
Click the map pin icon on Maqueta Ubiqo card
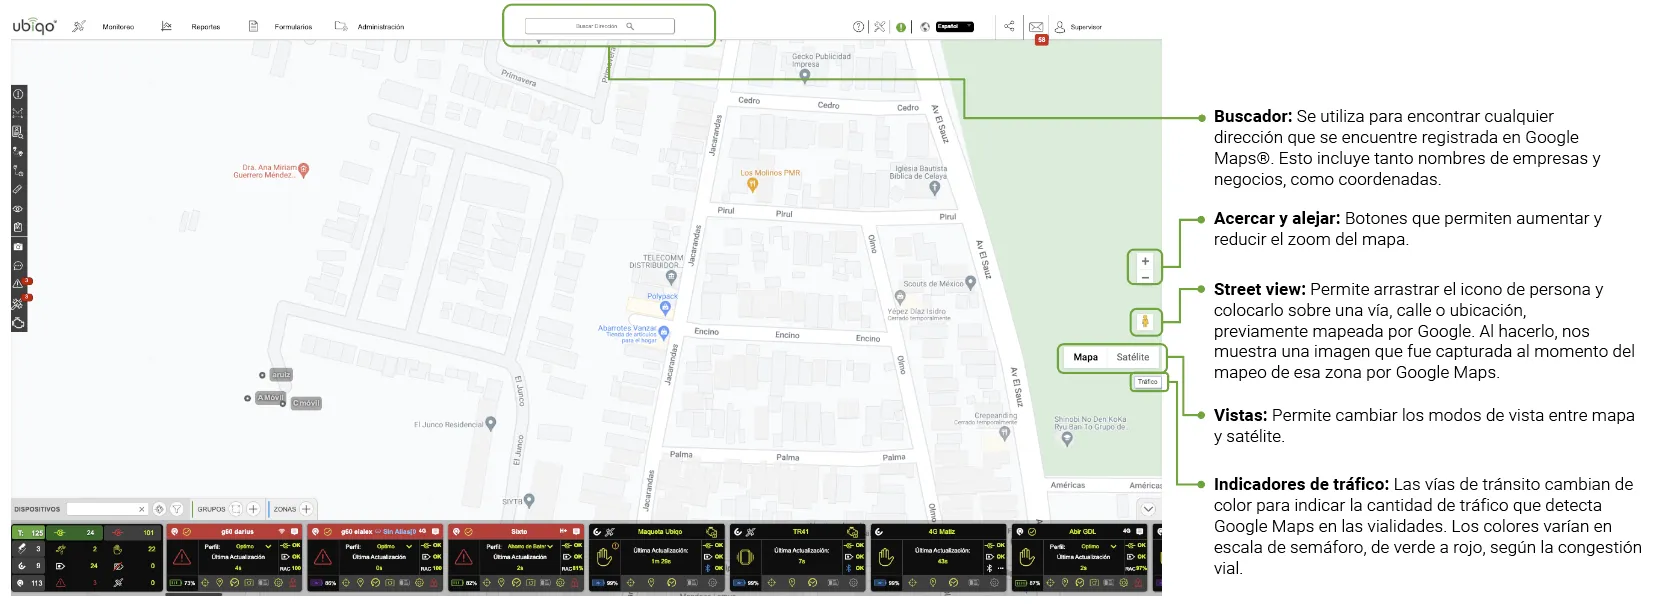[x=651, y=582]
